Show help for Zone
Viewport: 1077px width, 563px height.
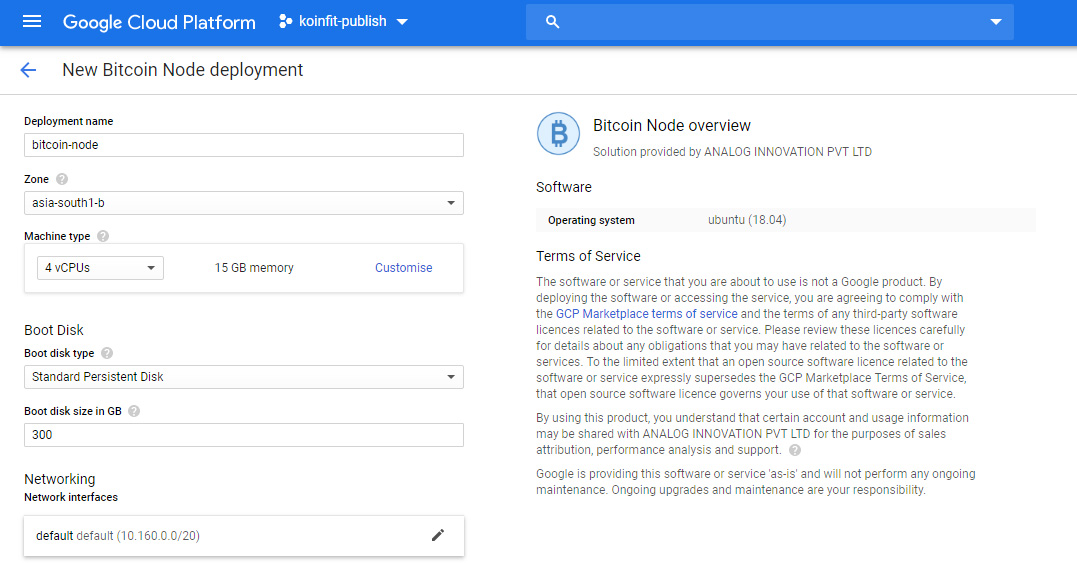click(62, 179)
